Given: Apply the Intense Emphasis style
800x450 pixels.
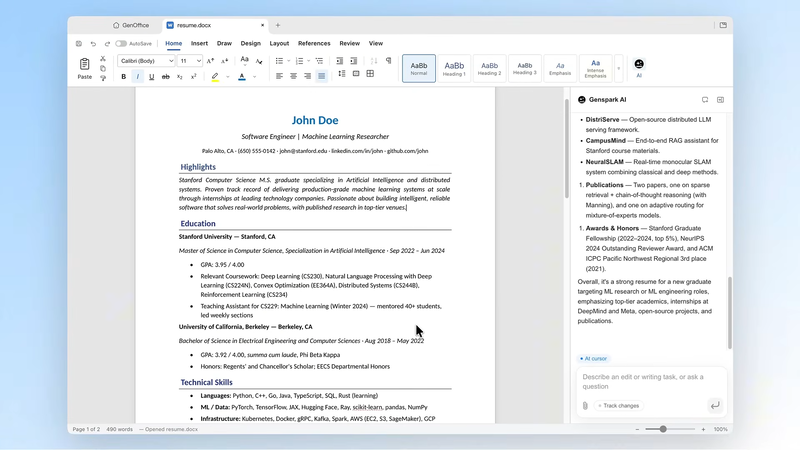Looking at the screenshot, I should 595,68.
